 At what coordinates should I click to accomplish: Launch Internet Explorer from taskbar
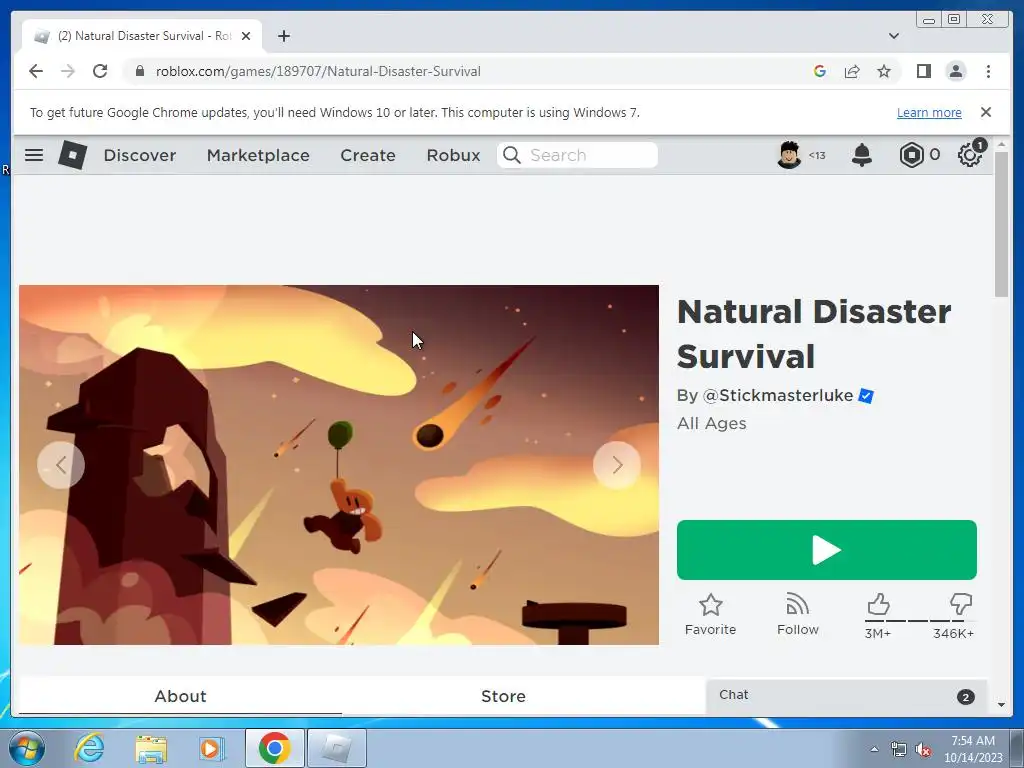pyautogui.click(x=89, y=748)
